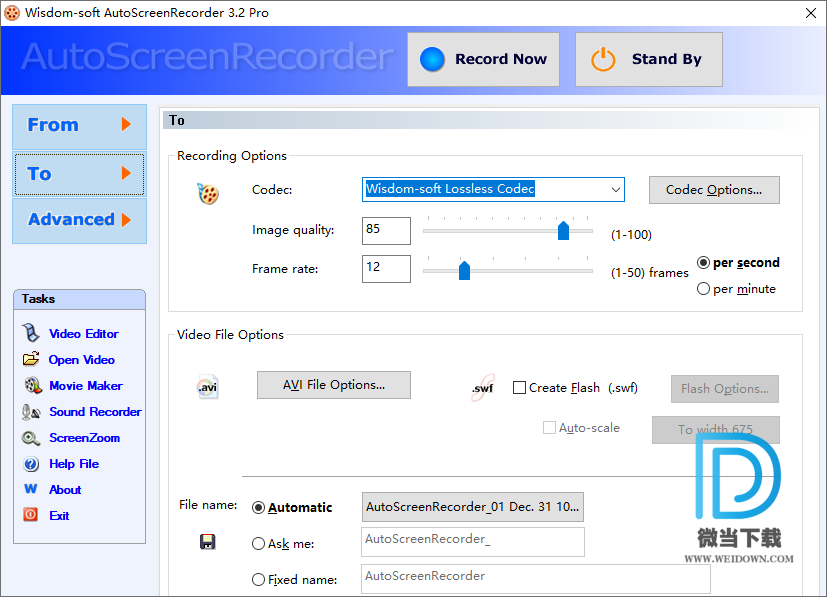Click the automatic file name preview button

point(473,507)
